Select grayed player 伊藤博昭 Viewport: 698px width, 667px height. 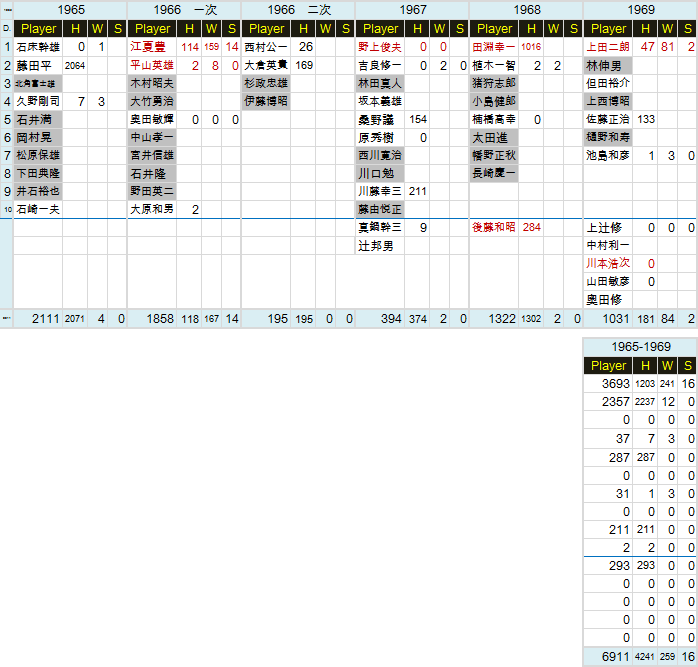(x=266, y=102)
